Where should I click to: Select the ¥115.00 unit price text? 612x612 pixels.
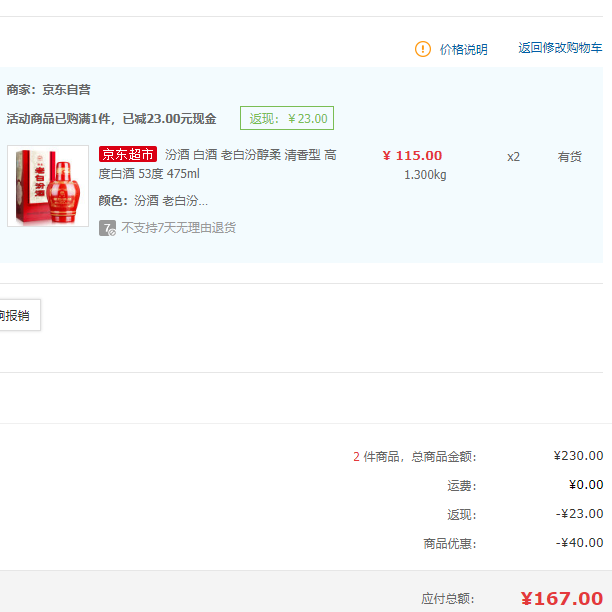click(412, 156)
